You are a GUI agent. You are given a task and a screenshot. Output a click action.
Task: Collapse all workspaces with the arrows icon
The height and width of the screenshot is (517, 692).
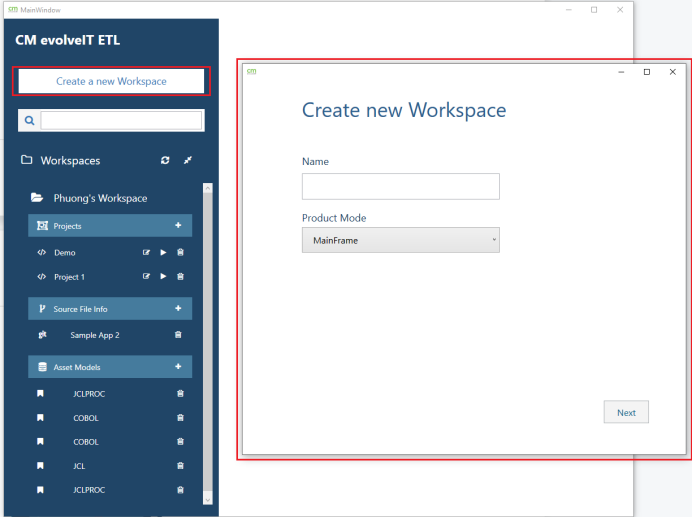click(x=188, y=160)
